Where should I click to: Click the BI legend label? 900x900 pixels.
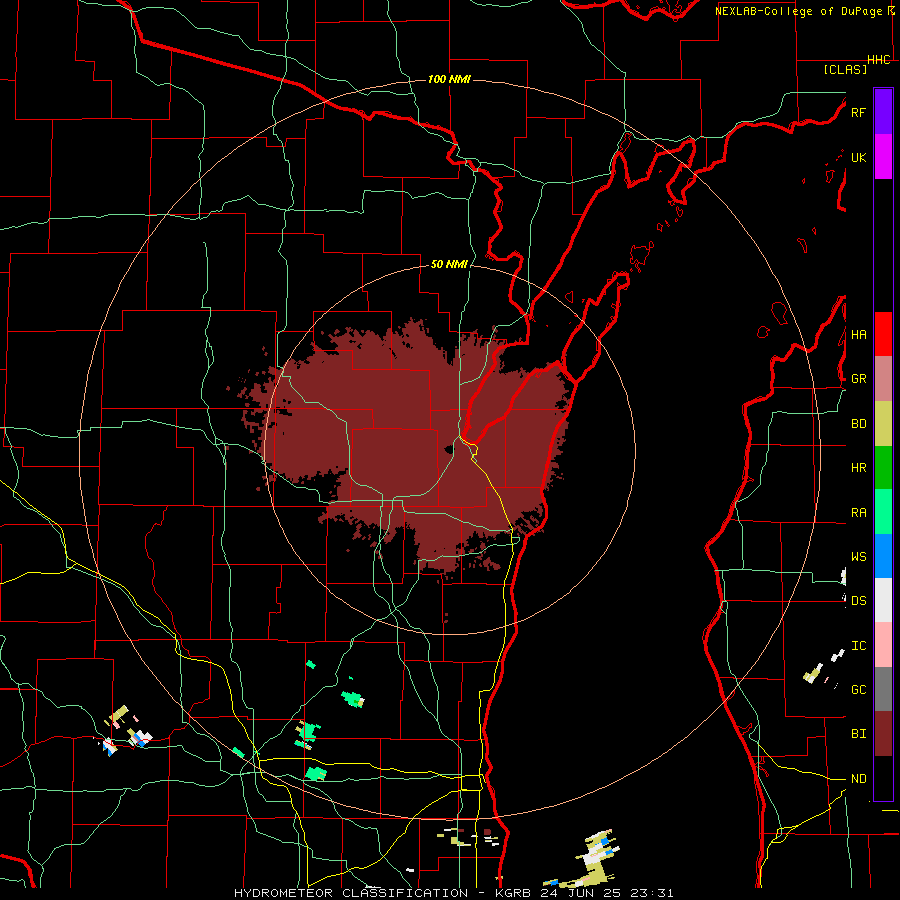(x=858, y=734)
